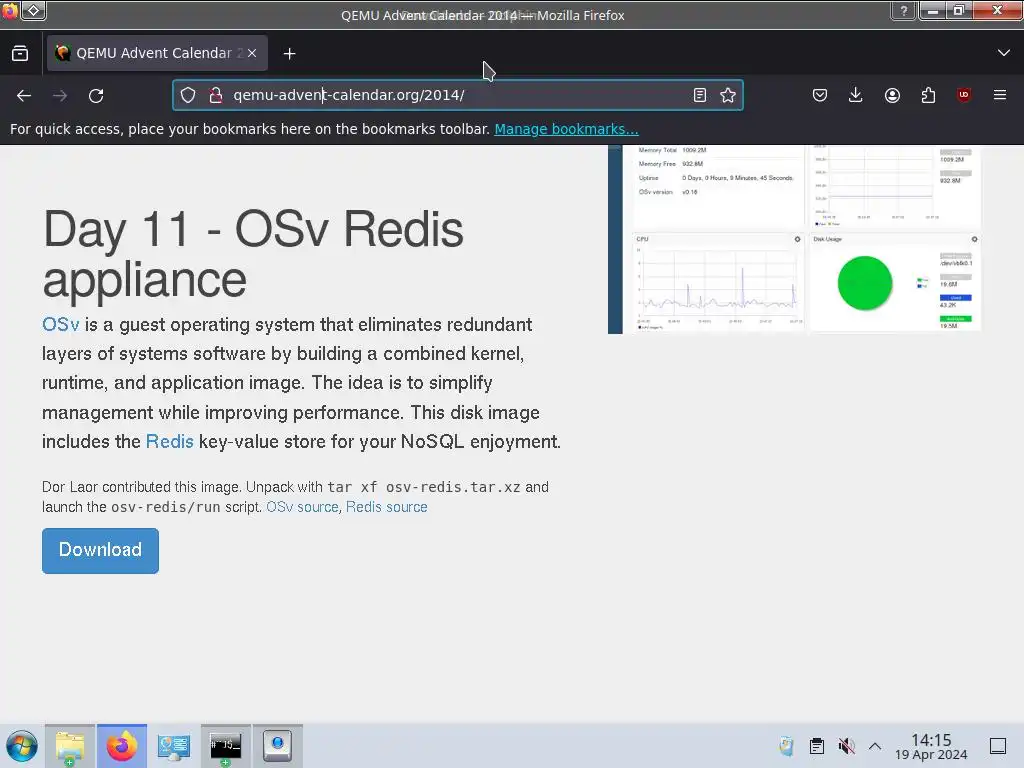The image size is (1024, 768).
Task: Reload the current page
Action: click(x=96, y=95)
